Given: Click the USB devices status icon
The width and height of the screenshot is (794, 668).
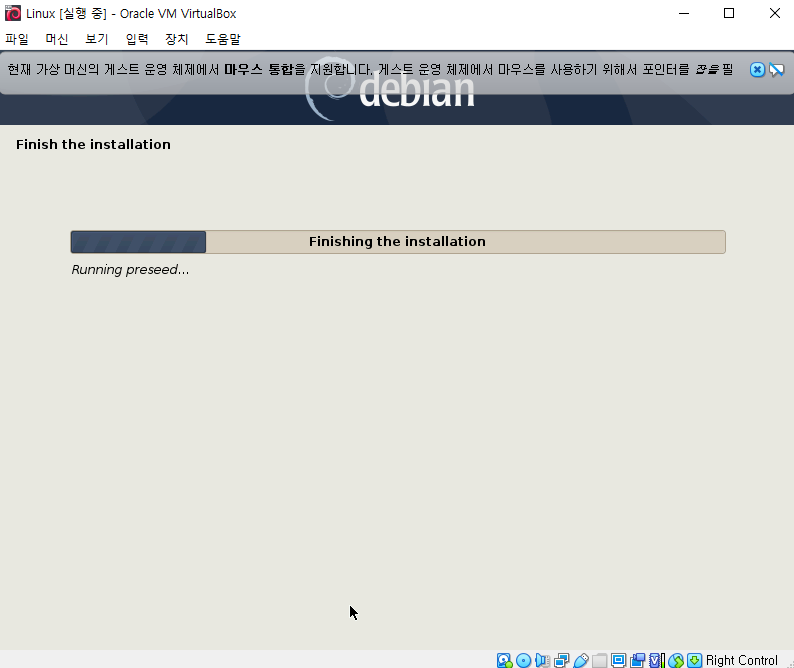Looking at the screenshot, I should click(581, 660).
